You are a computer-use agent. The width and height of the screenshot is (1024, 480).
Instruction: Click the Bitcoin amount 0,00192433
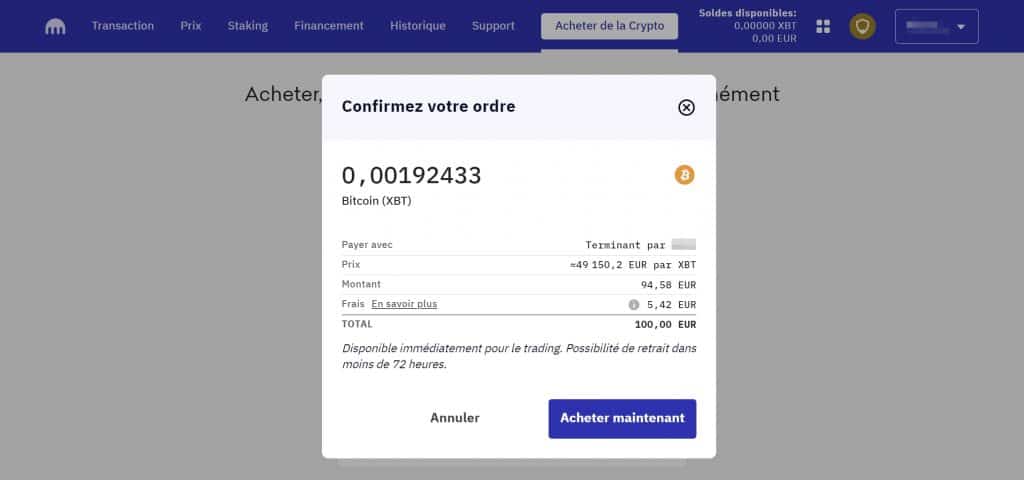pos(412,176)
